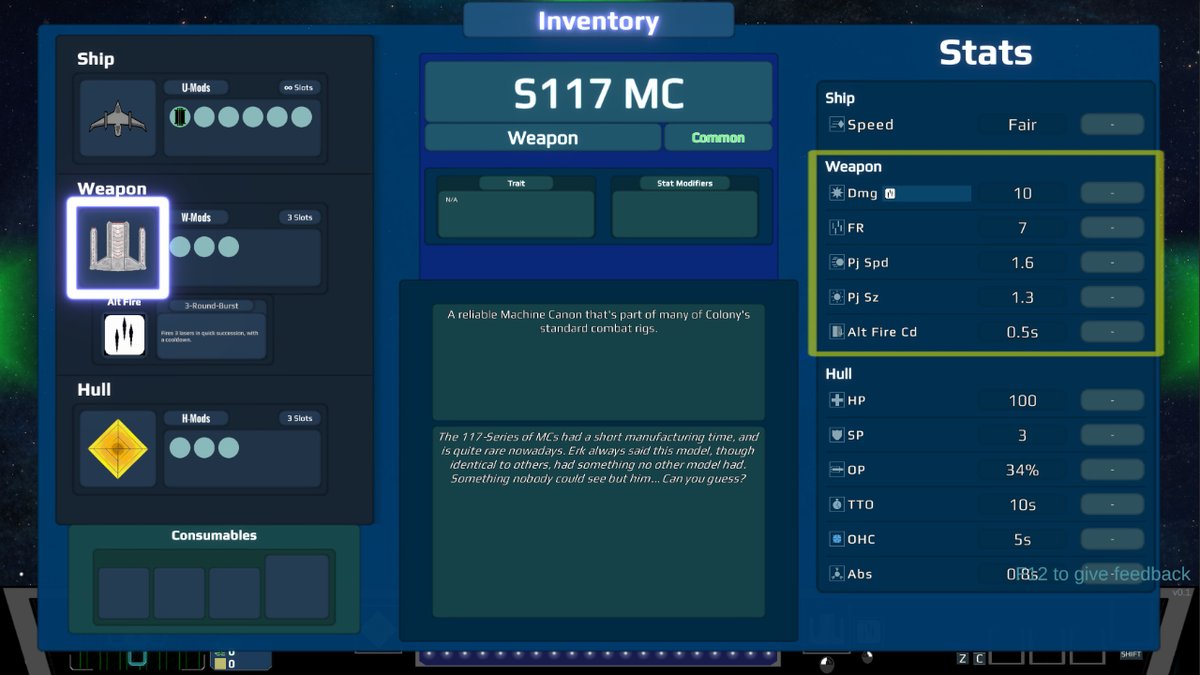Image resolution: width=1200 pixels, height=675 pixels.
Task: Click the Trait panel header
Action: 516,183
